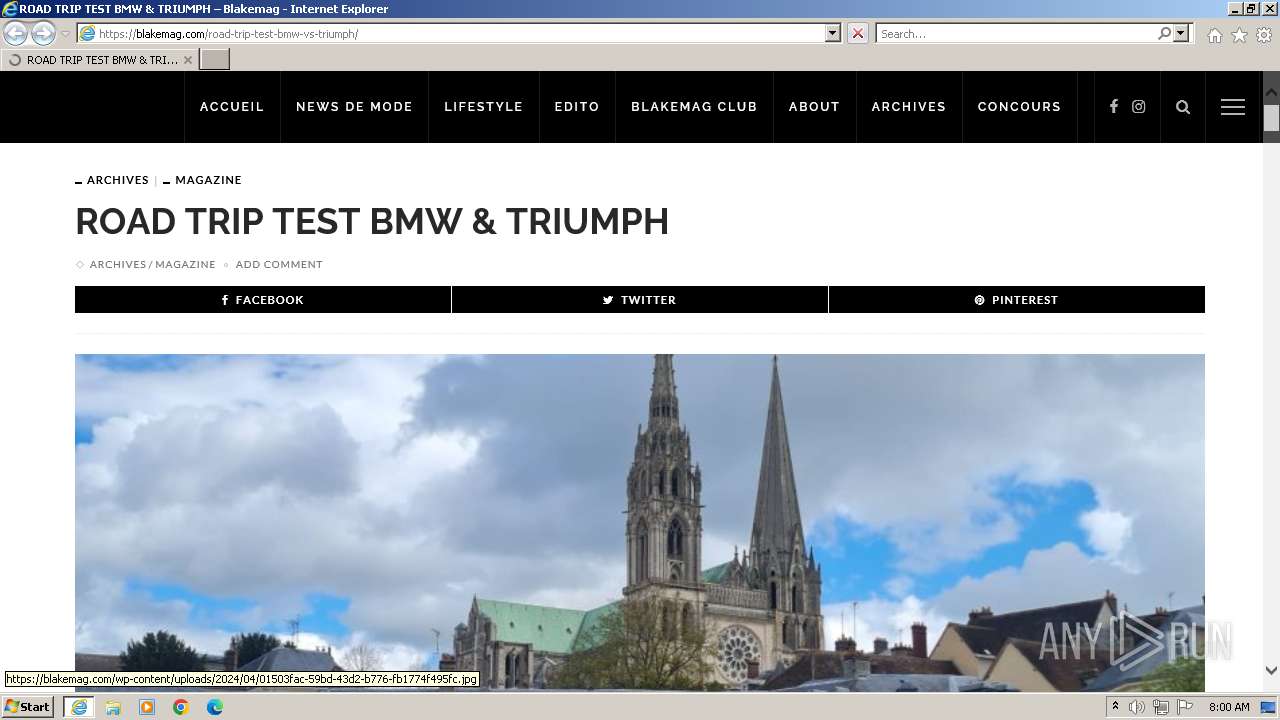
Task: Click the search magnifier in IE search box
Action: [x=1164, y=34]
